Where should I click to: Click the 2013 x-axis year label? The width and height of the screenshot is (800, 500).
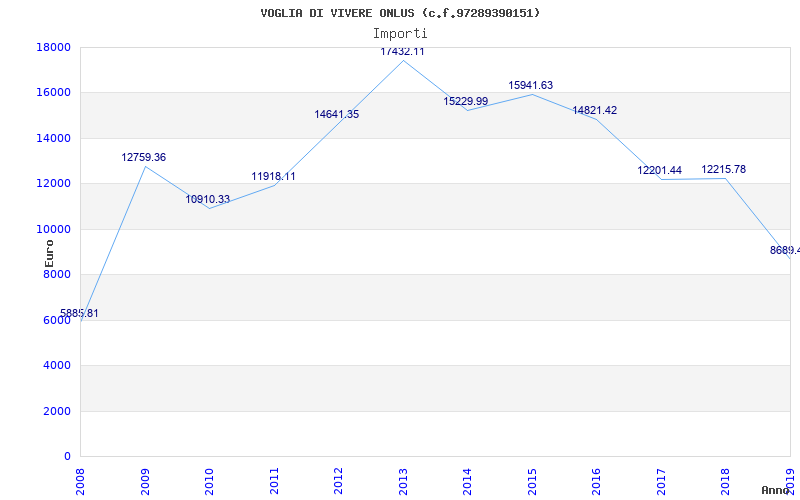pos(403,482)
